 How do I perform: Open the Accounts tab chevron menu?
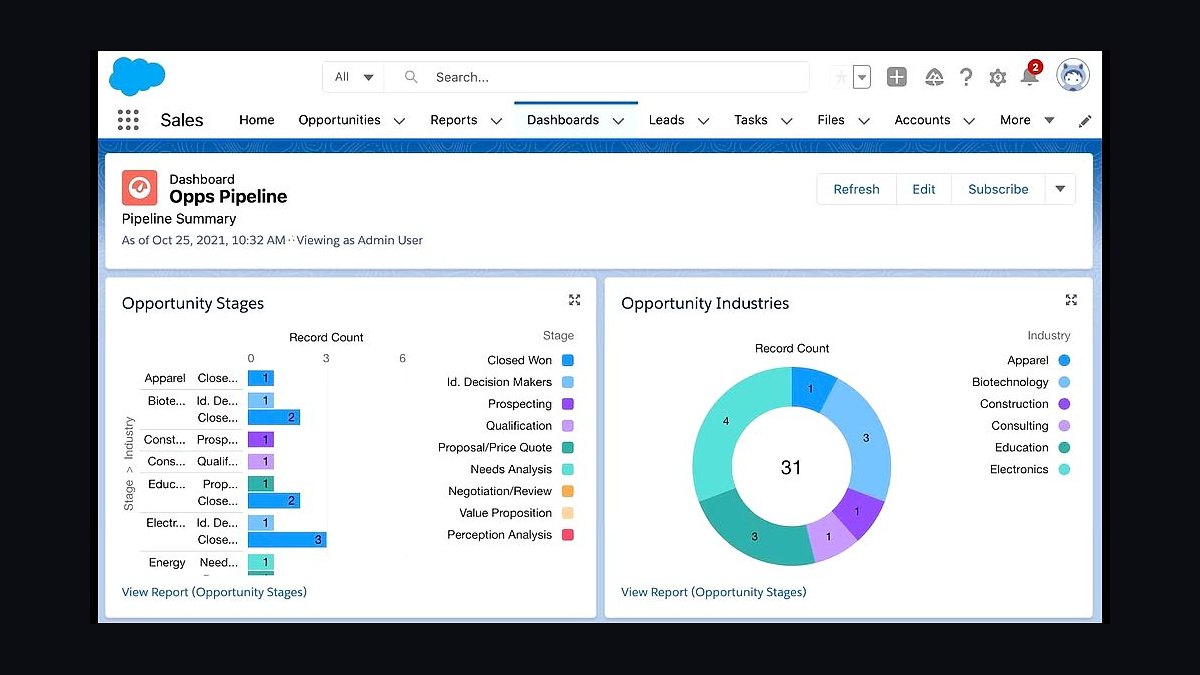pos(969,121)
